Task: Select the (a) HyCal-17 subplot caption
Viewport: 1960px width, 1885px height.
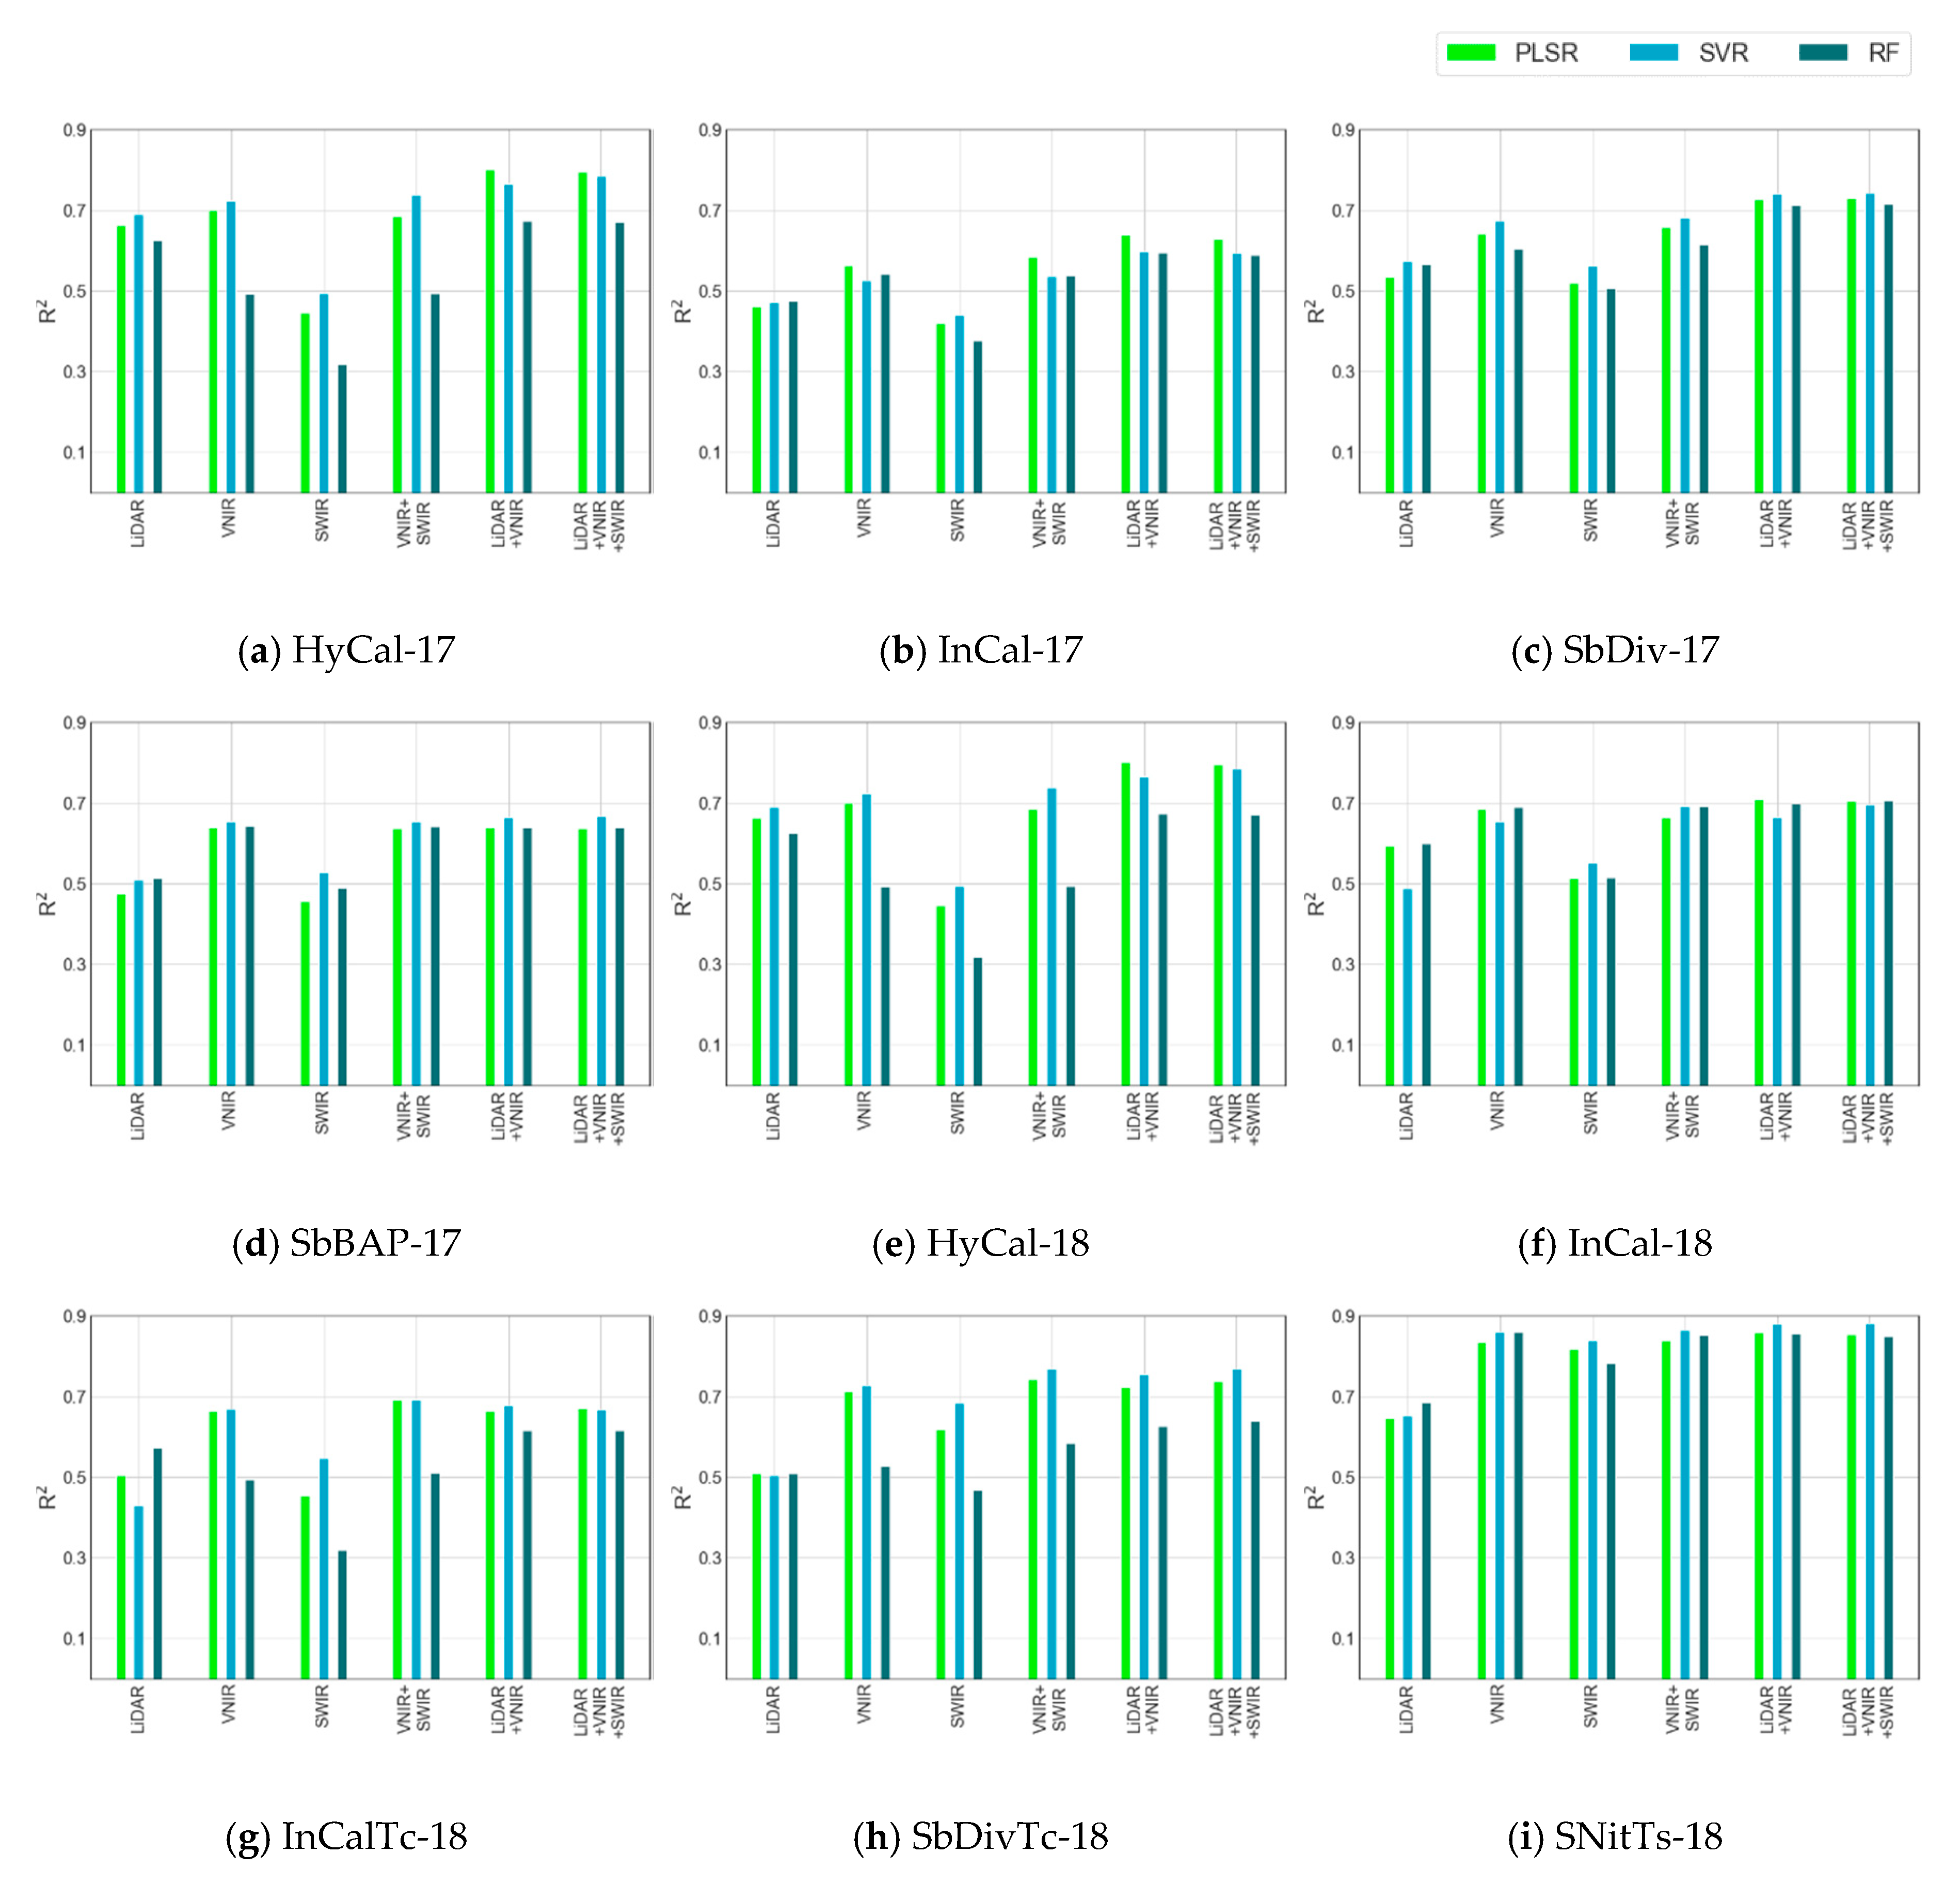Action: (346, 651)
